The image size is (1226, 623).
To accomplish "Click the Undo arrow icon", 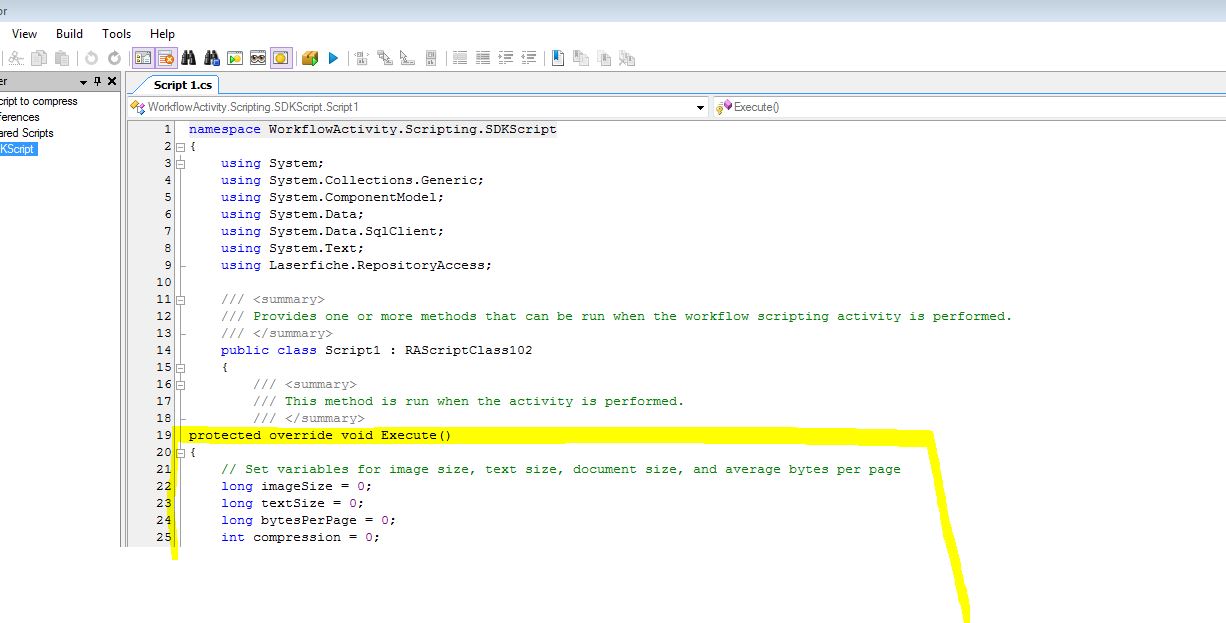I will (x=91, y=58).
